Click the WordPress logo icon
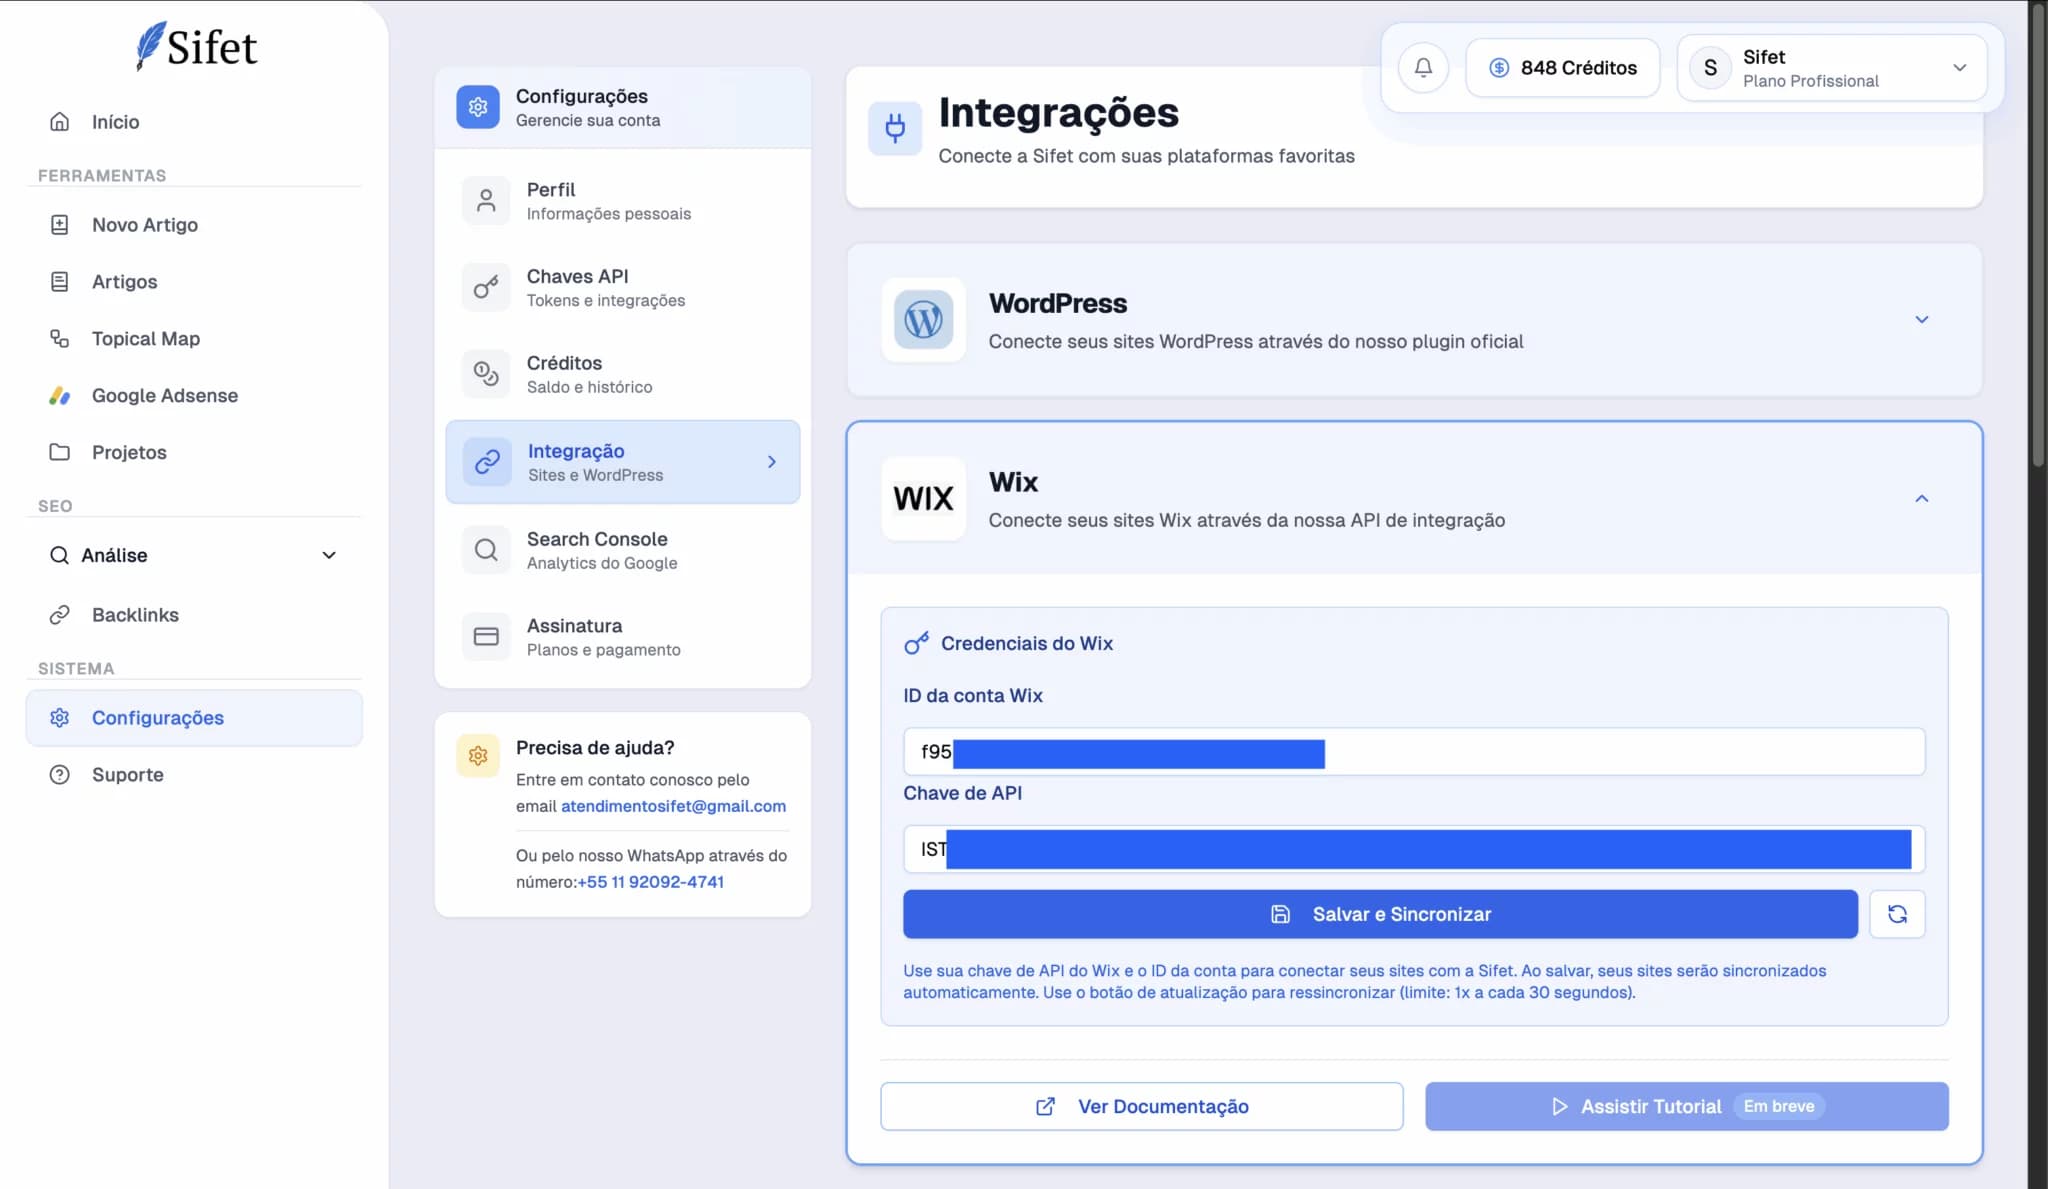The height and width of the screenshot is (1189, 2048). click(x=923, y=320)
